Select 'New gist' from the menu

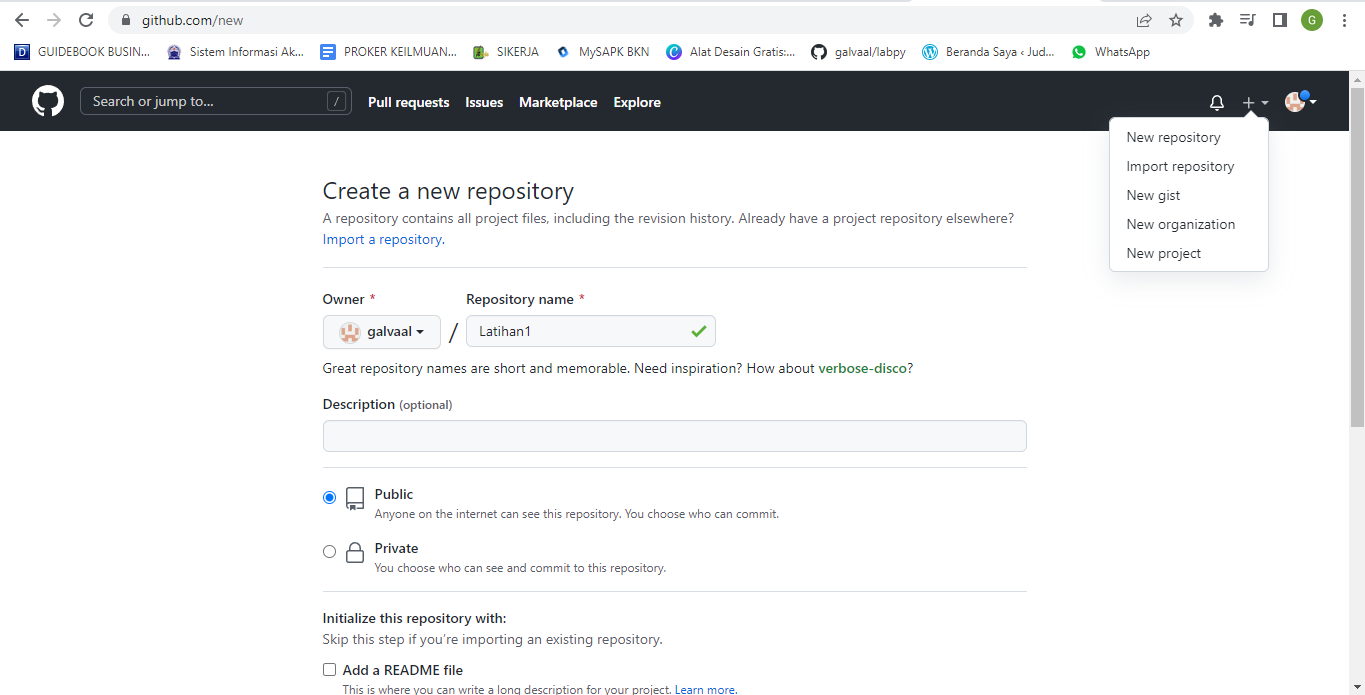point(1153,195)
